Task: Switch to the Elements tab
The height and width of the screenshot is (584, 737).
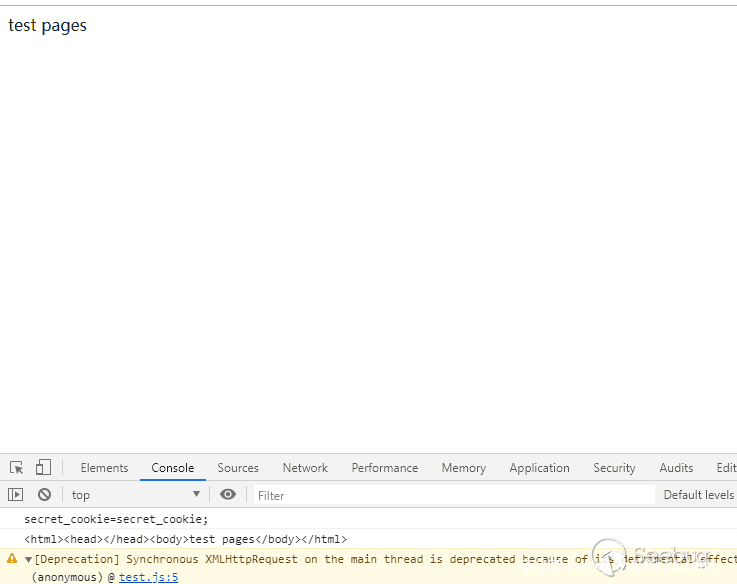Action: pyautogui.click(x=104, y=468)
